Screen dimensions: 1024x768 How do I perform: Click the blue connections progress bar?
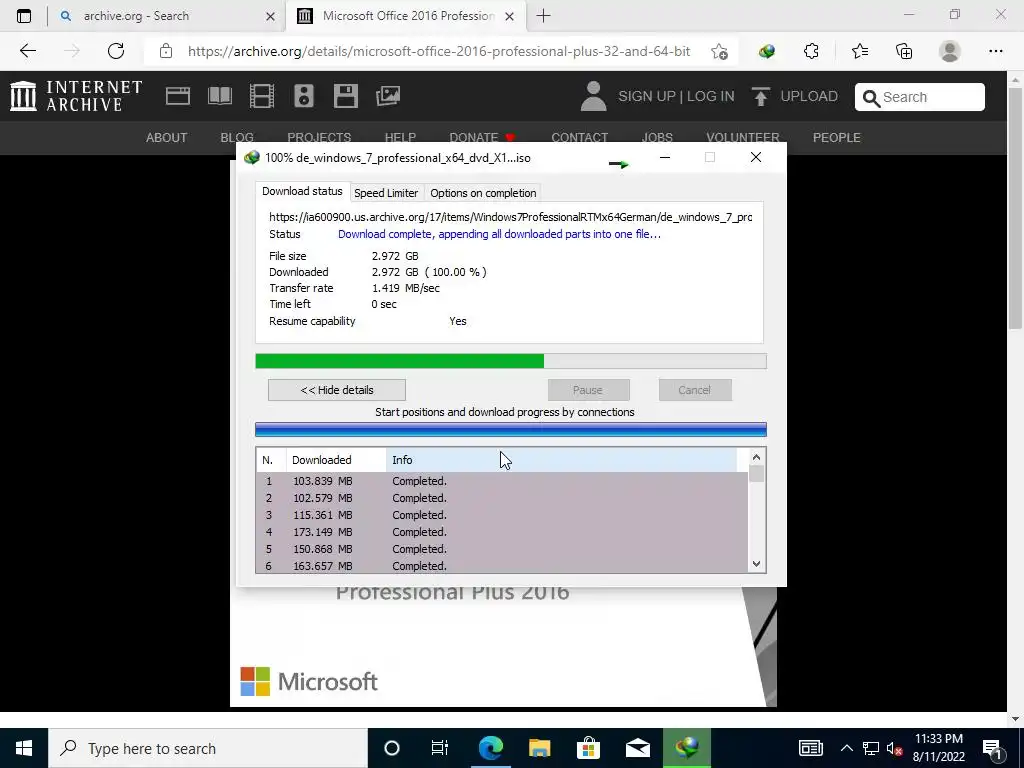tap(511, 429)
